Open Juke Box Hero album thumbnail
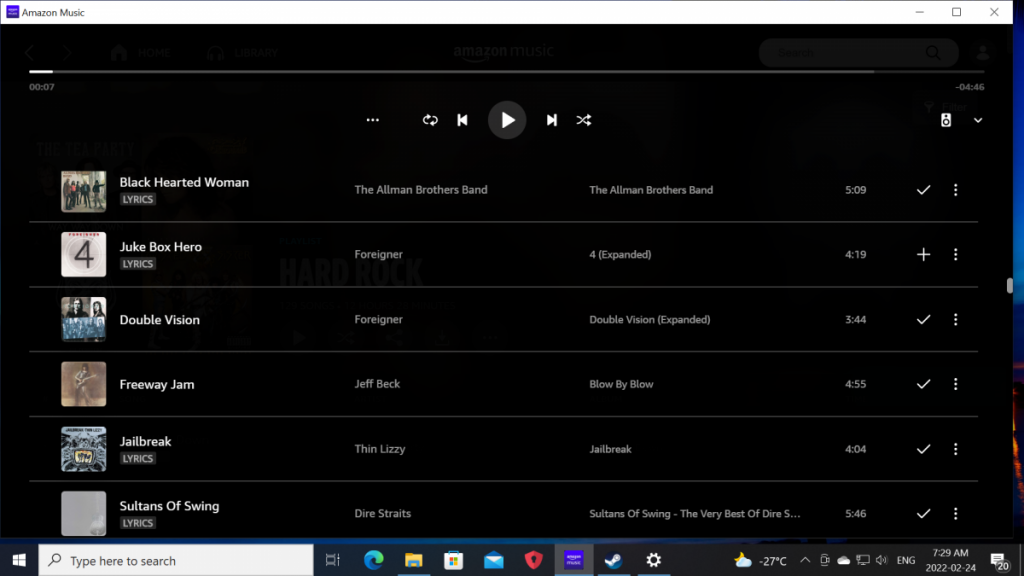The height and width of the screenshot is (576, 1024). (84, 255)
